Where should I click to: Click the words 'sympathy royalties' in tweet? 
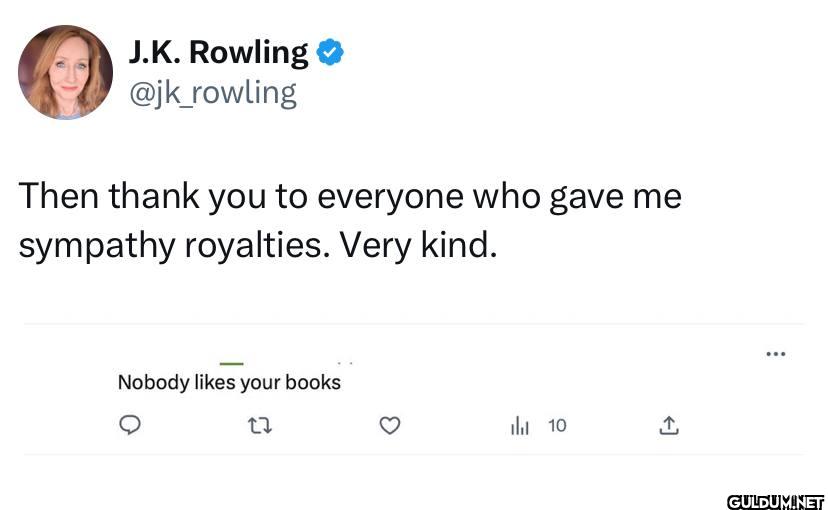click(173, 245)
